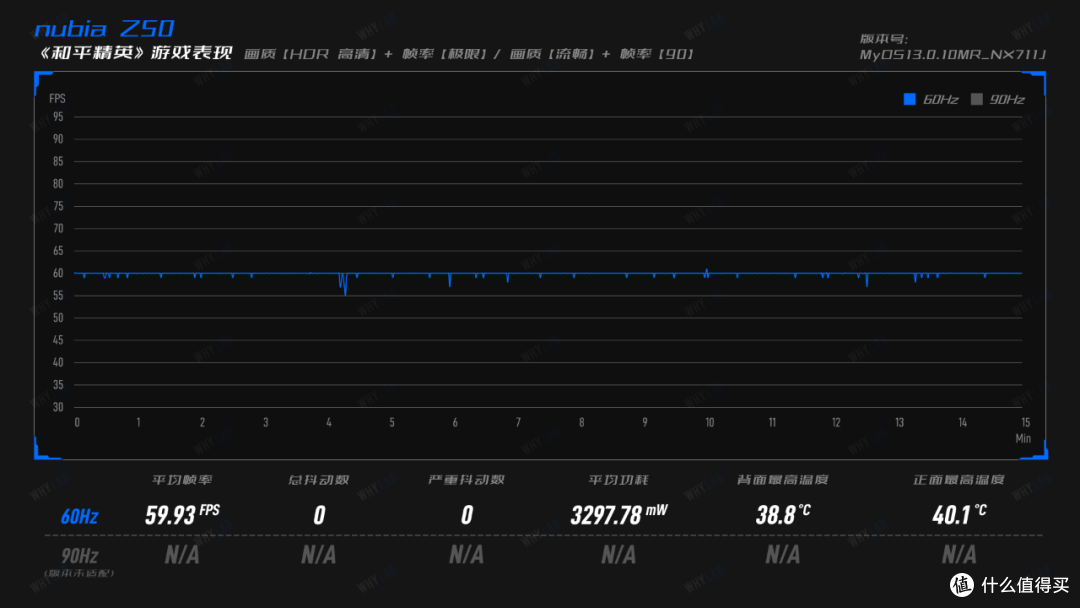Viewport: 1080px width, 608px height.
Task: Click the 《和平精英》游戏表现 heading
Action: 134,53
